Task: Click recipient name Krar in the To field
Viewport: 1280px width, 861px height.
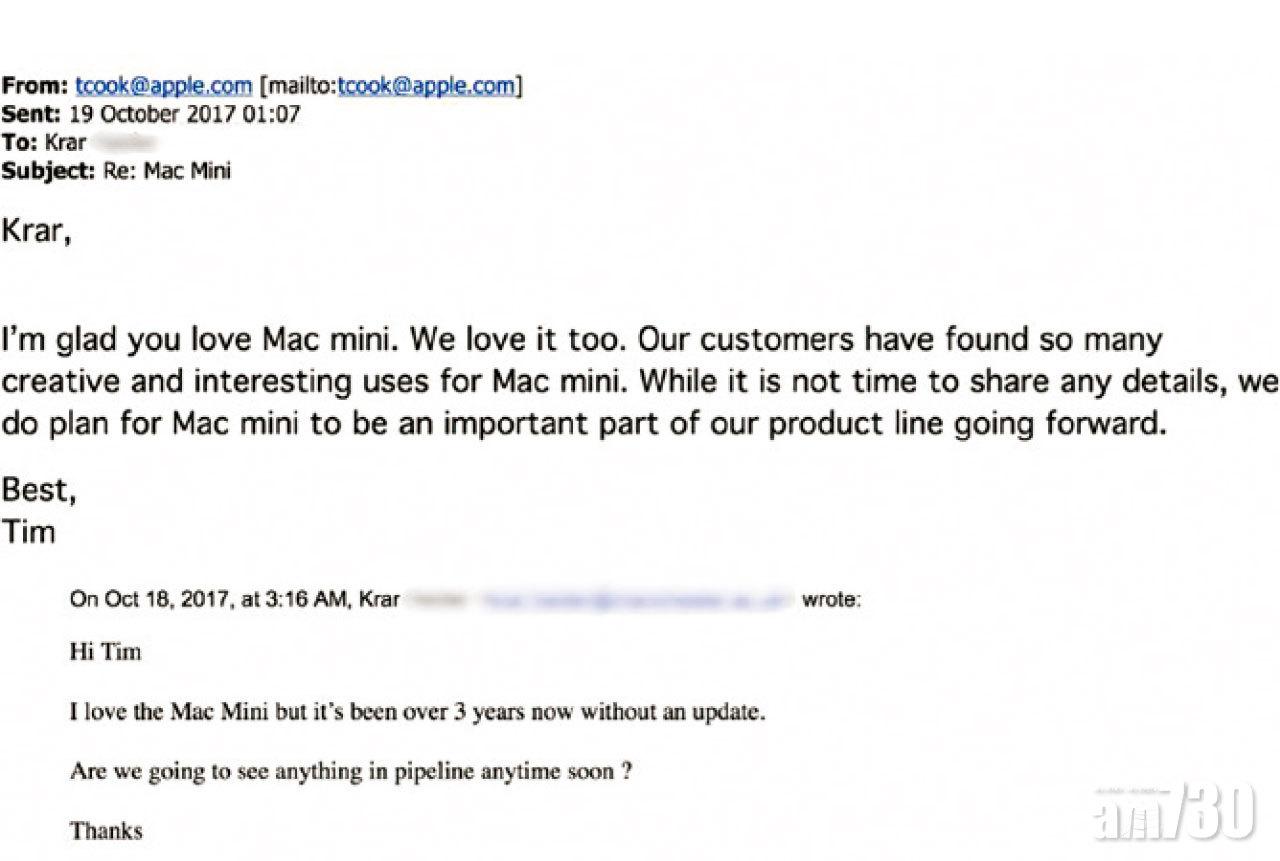Action: coord(67,142)
